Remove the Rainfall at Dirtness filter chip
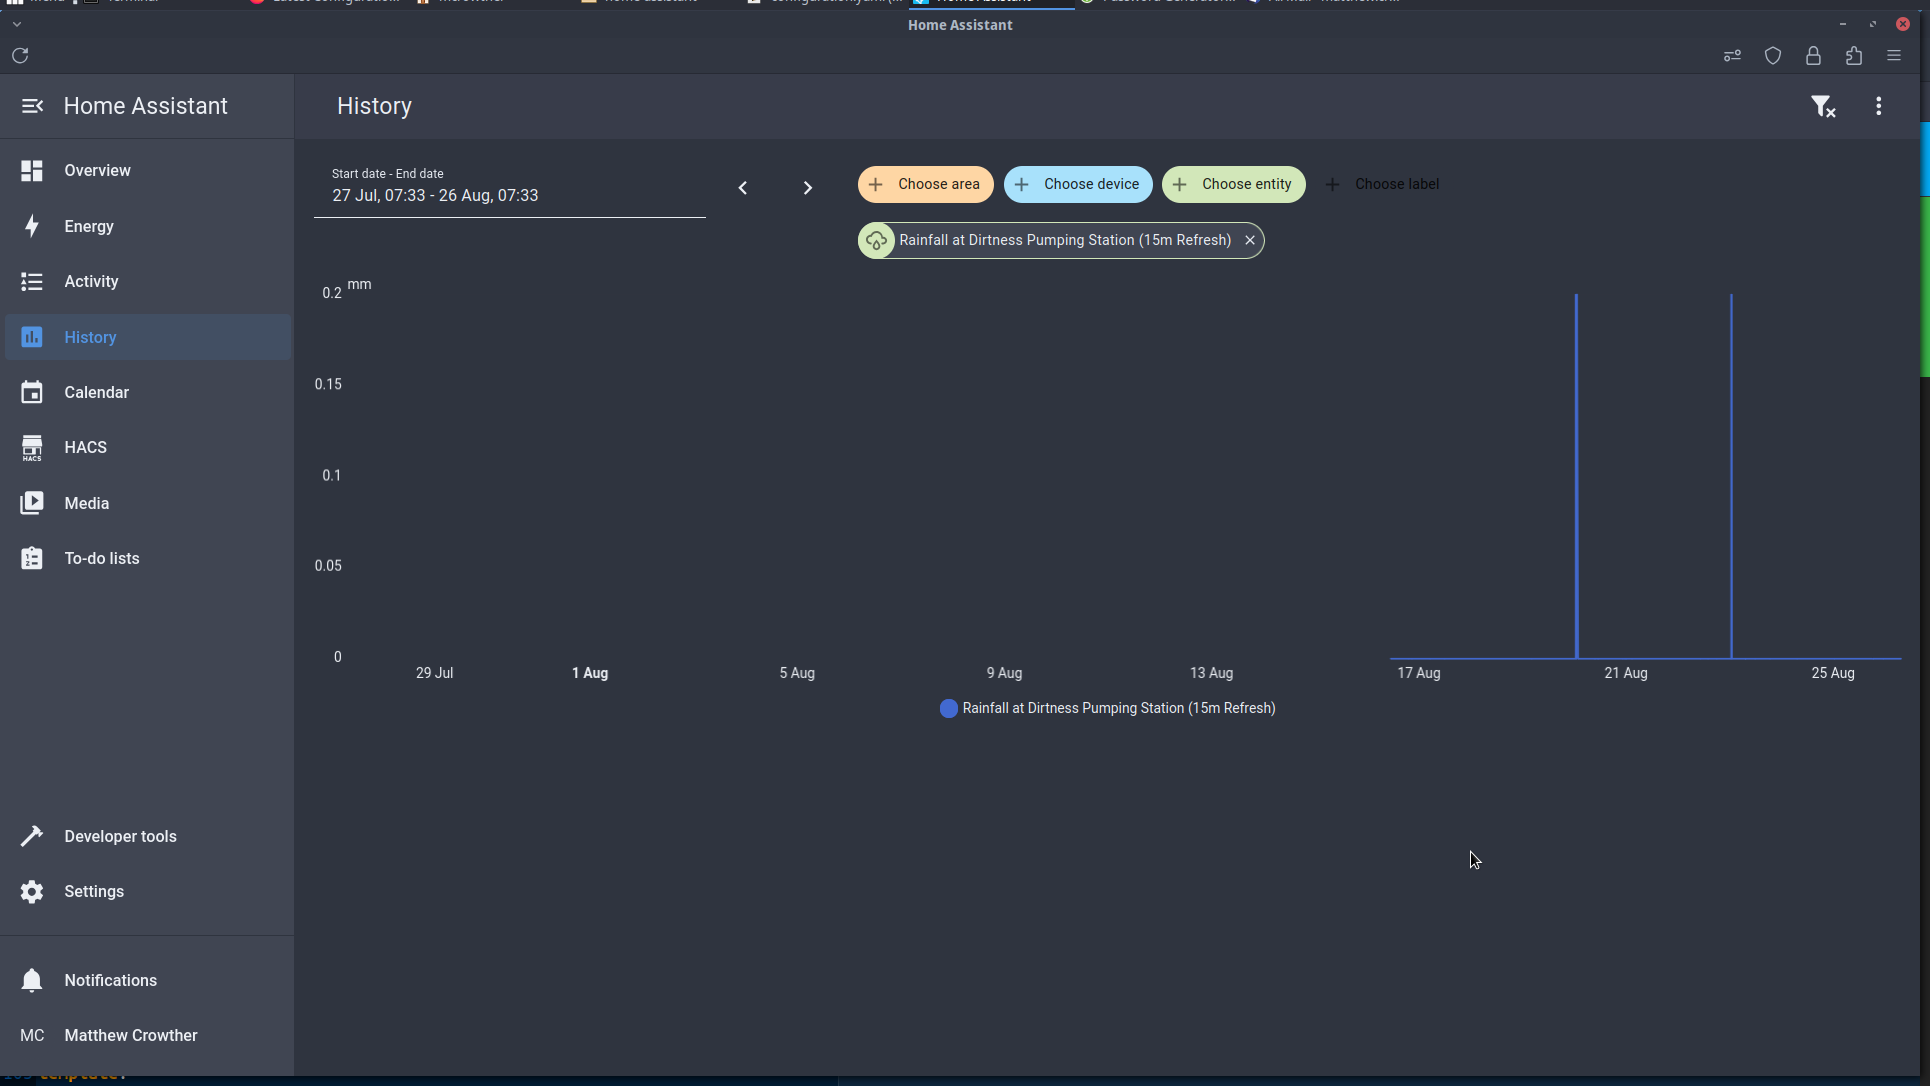1930x1086 pixels. coord(1250,240)
